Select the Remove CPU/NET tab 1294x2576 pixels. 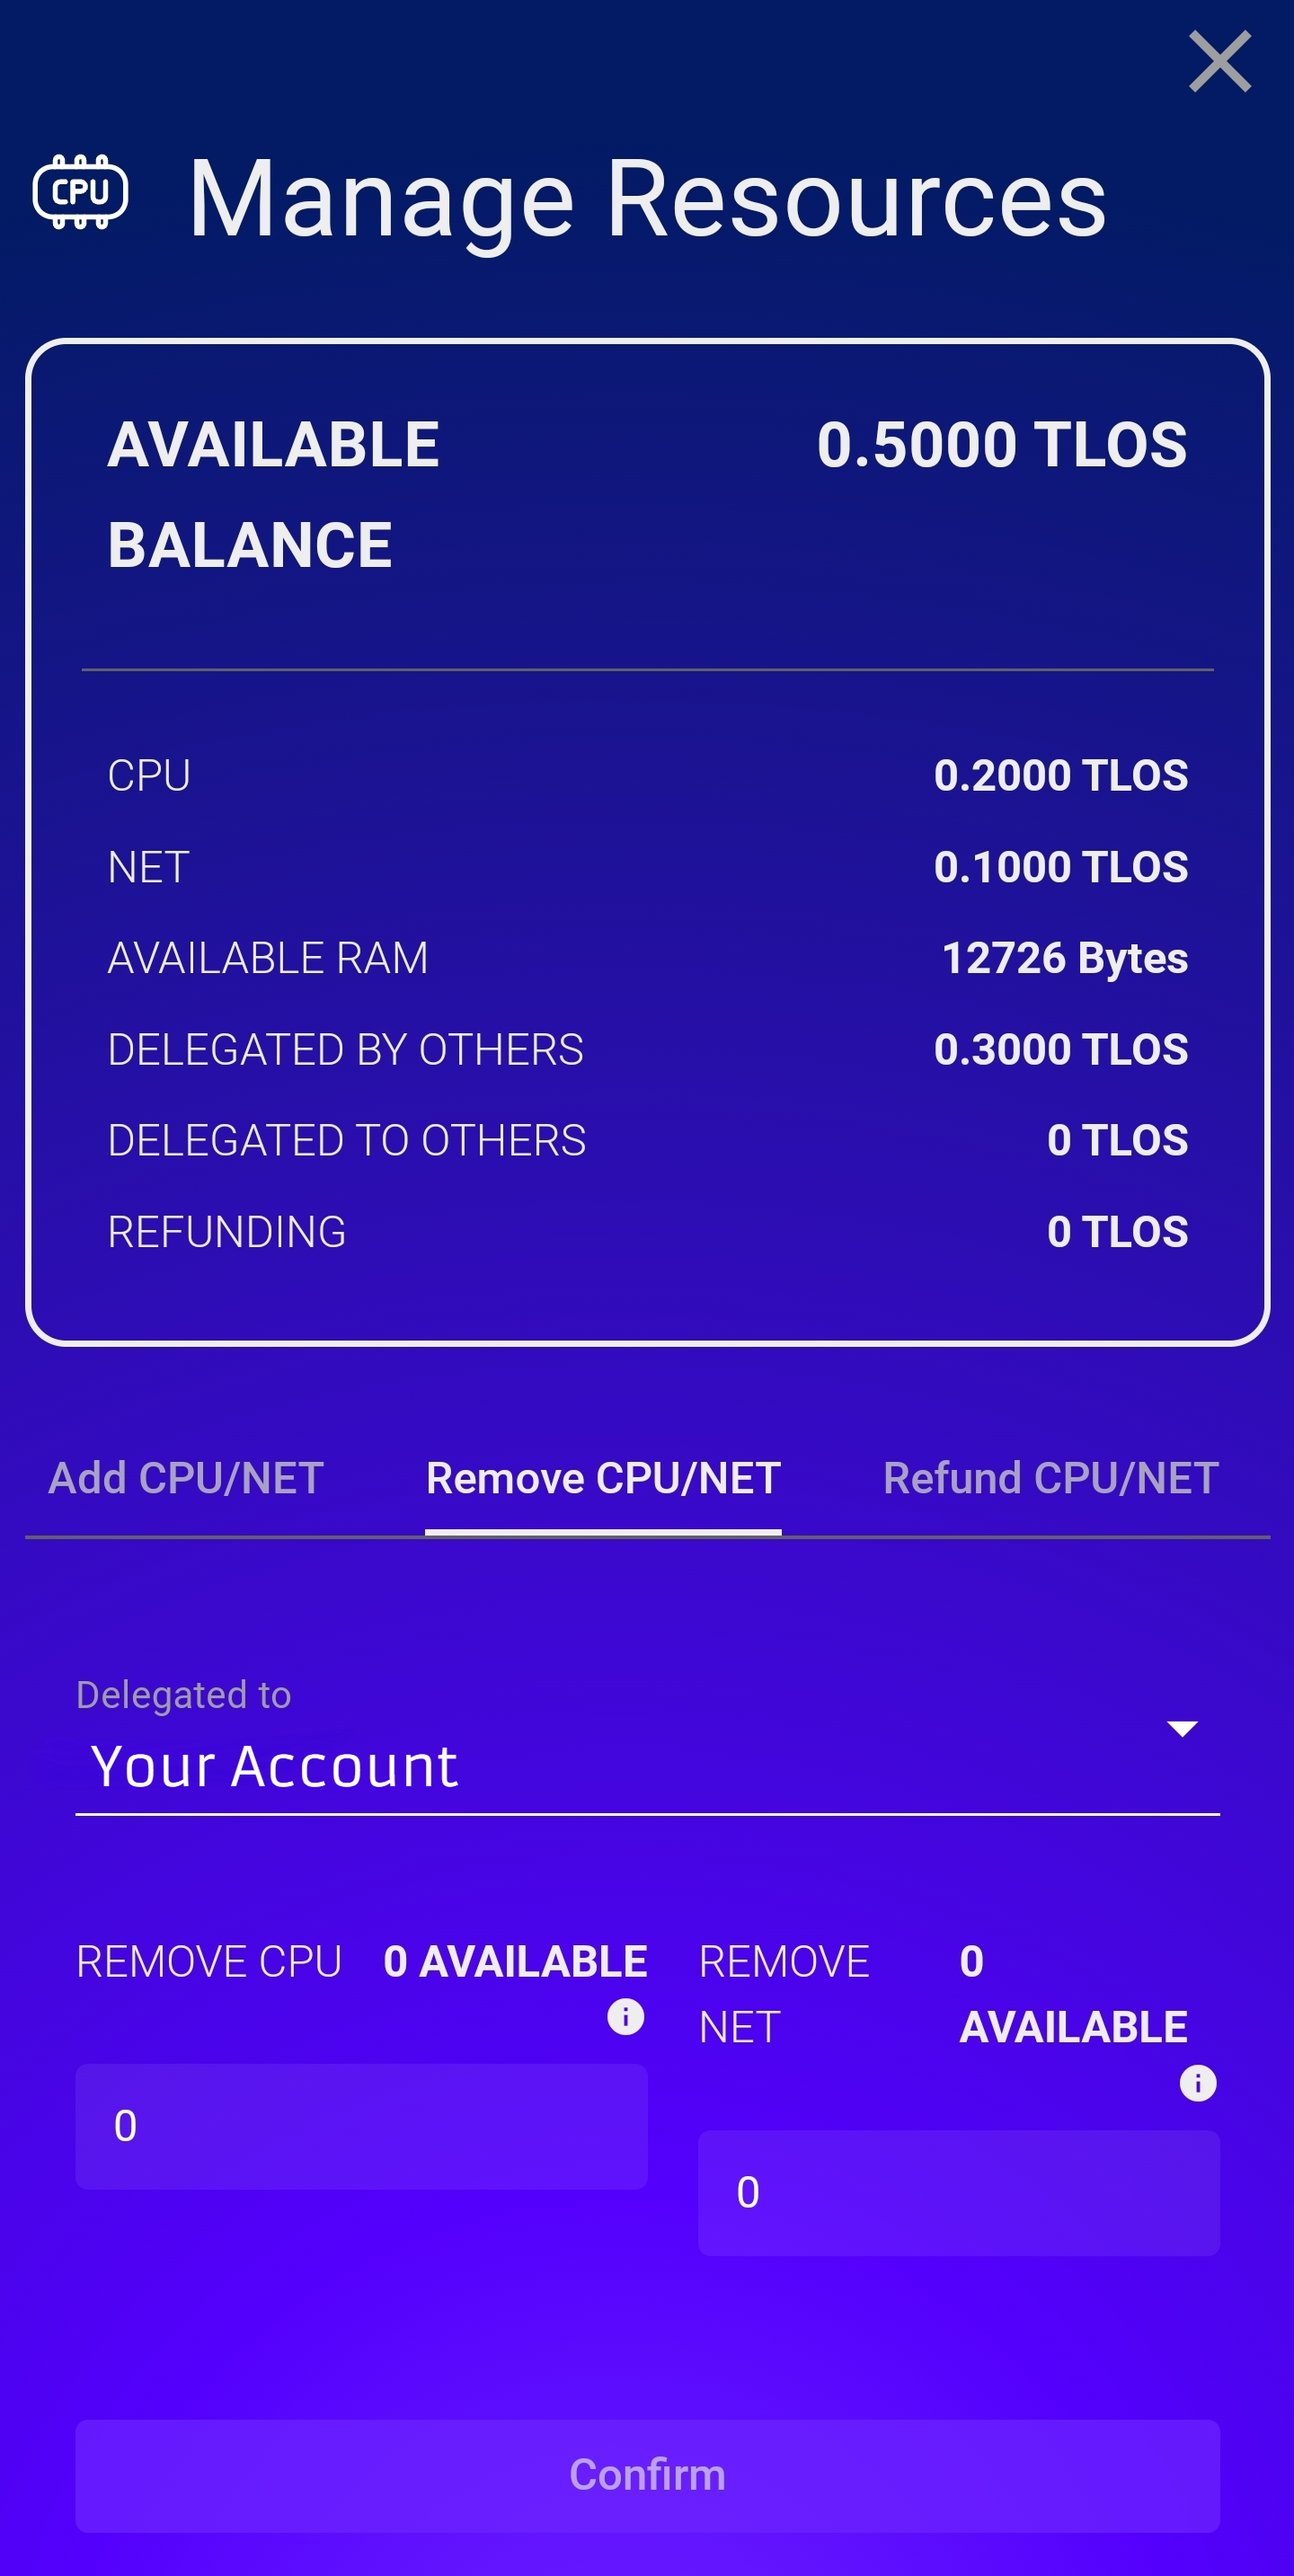click(603, 1478)
